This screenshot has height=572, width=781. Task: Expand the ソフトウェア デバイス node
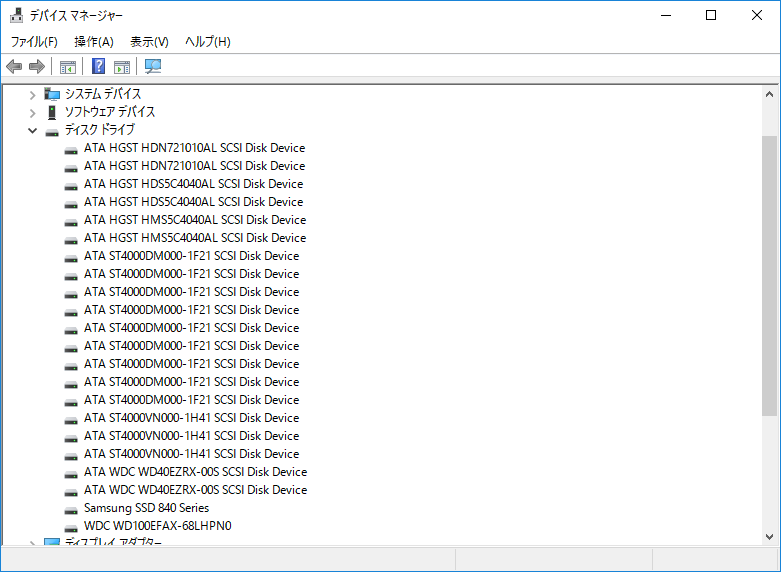(x=32, y=113)
